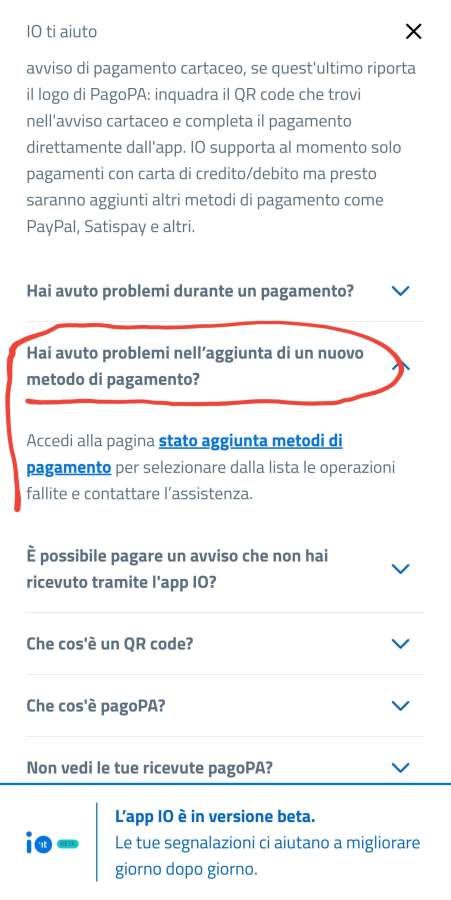Click the 'IO ti aiuto' panel title

point(61,31)
